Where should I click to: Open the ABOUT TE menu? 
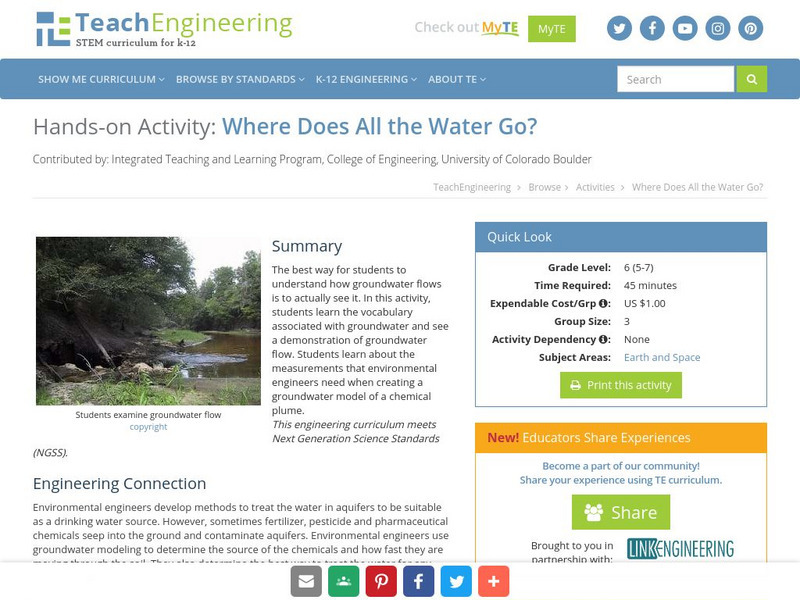[x=456, y=78]
